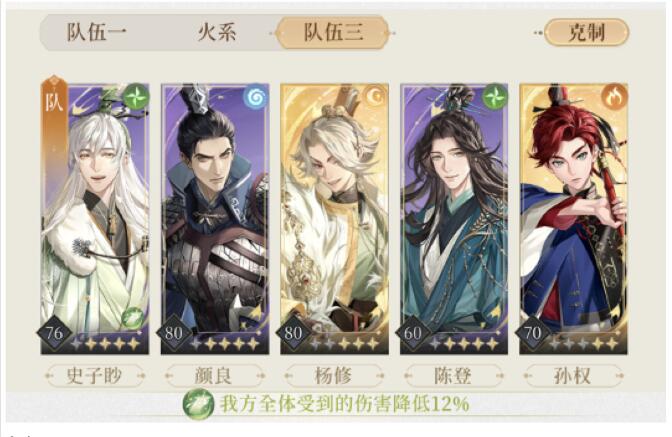Screen dimensions: 672x437
Task: Click the green buff icon beside damage reduction text
Action: click(x=198, y=404)
